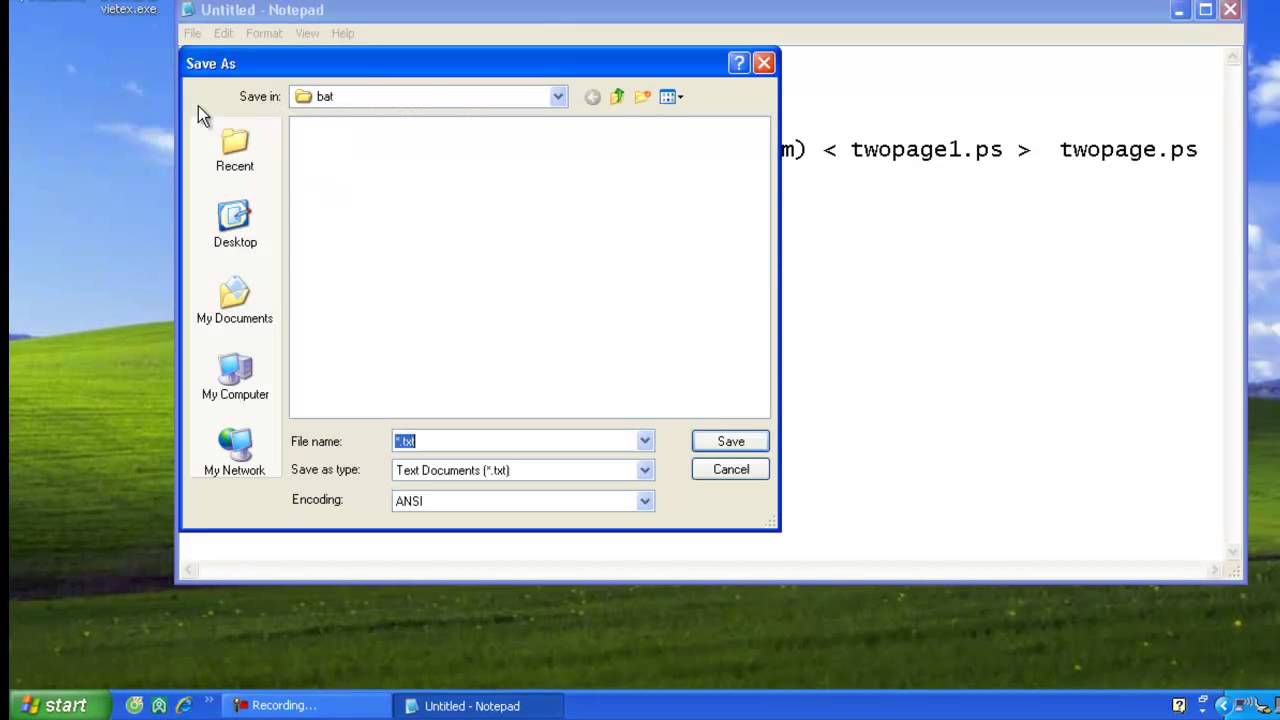Browse My Computer from the places bar
Image resolution: width=1280 pixels, height=720 pixels.
tap(235, 378)
